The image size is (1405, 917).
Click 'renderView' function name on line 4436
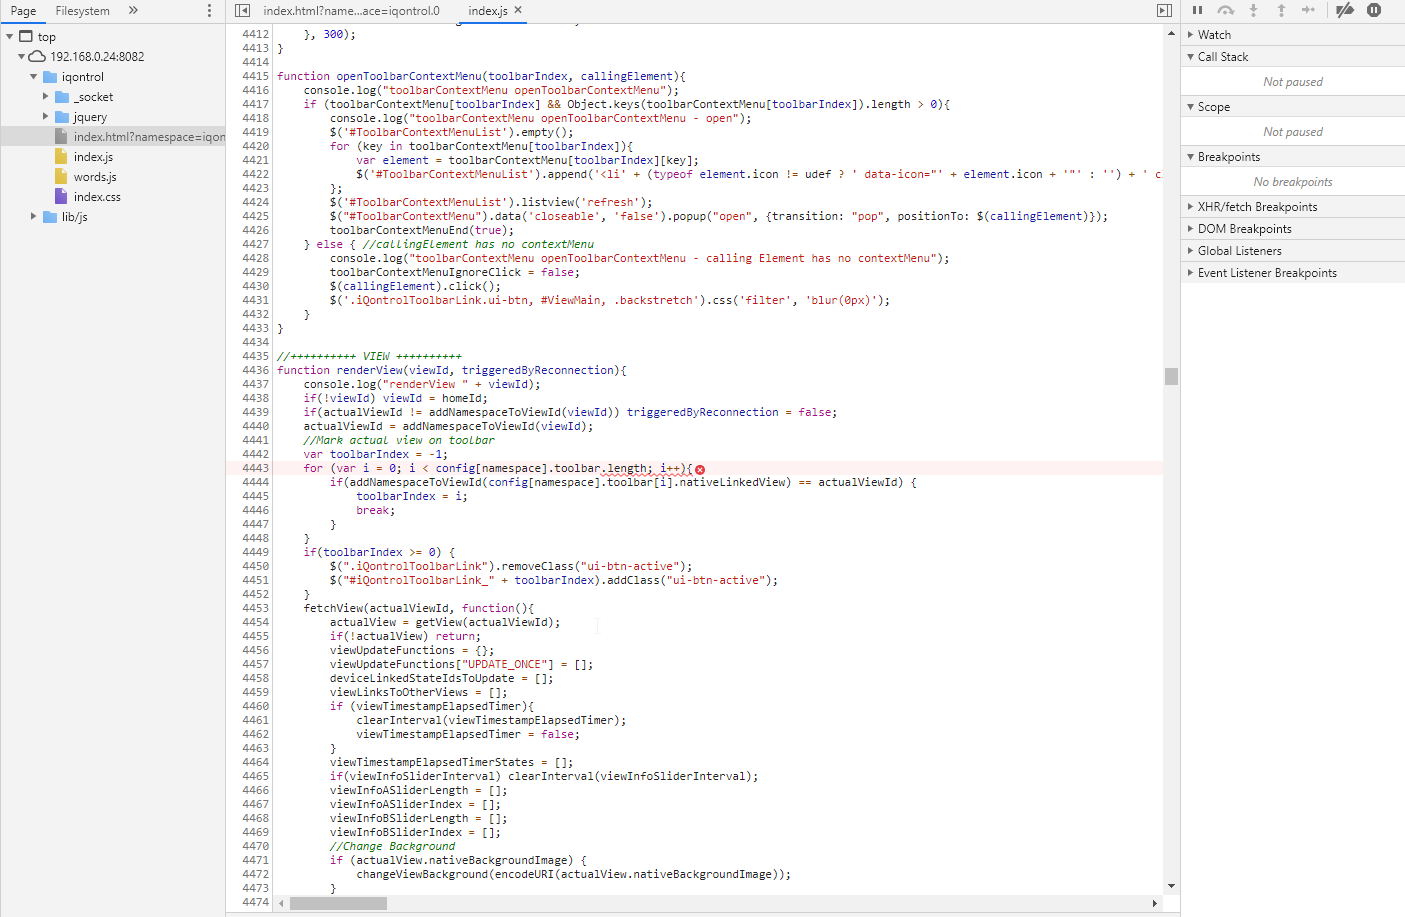click(x=369, y=370)
